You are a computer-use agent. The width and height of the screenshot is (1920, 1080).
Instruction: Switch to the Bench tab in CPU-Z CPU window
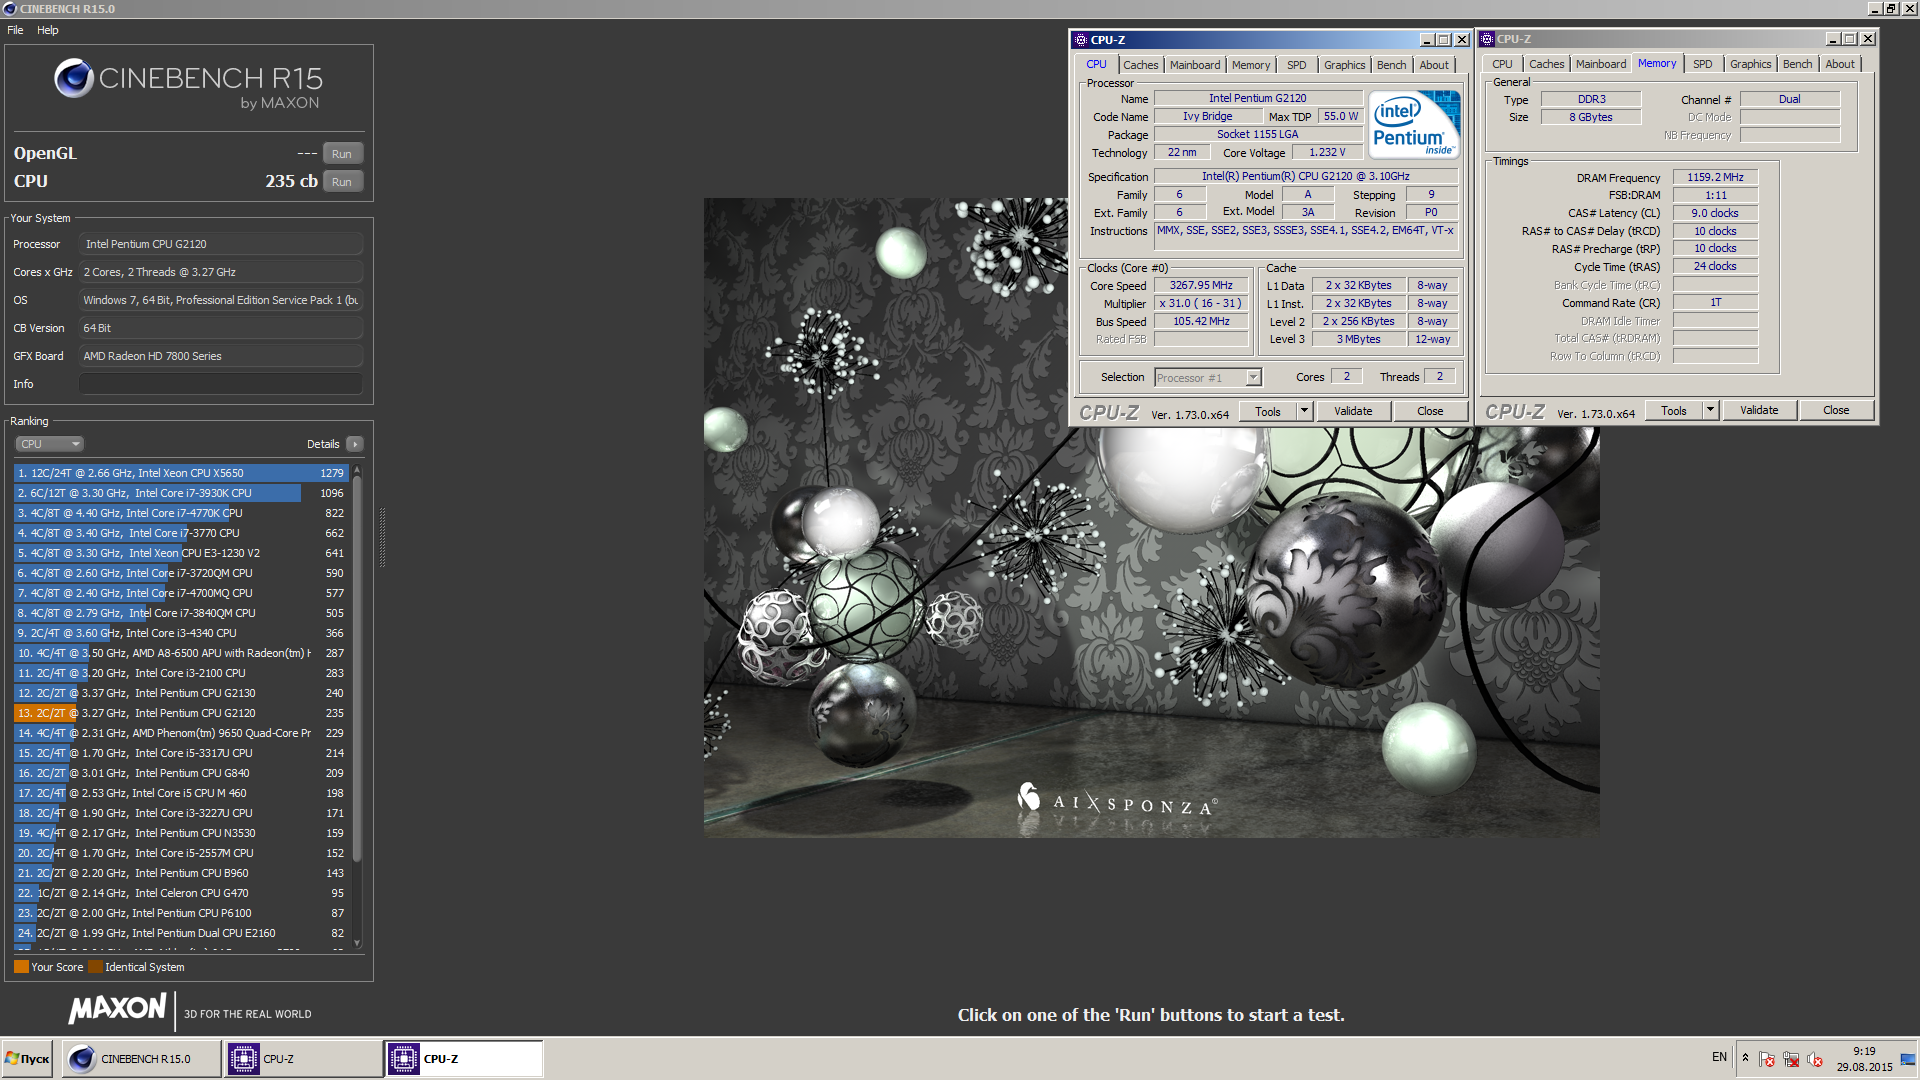[x=1392, y=65]
